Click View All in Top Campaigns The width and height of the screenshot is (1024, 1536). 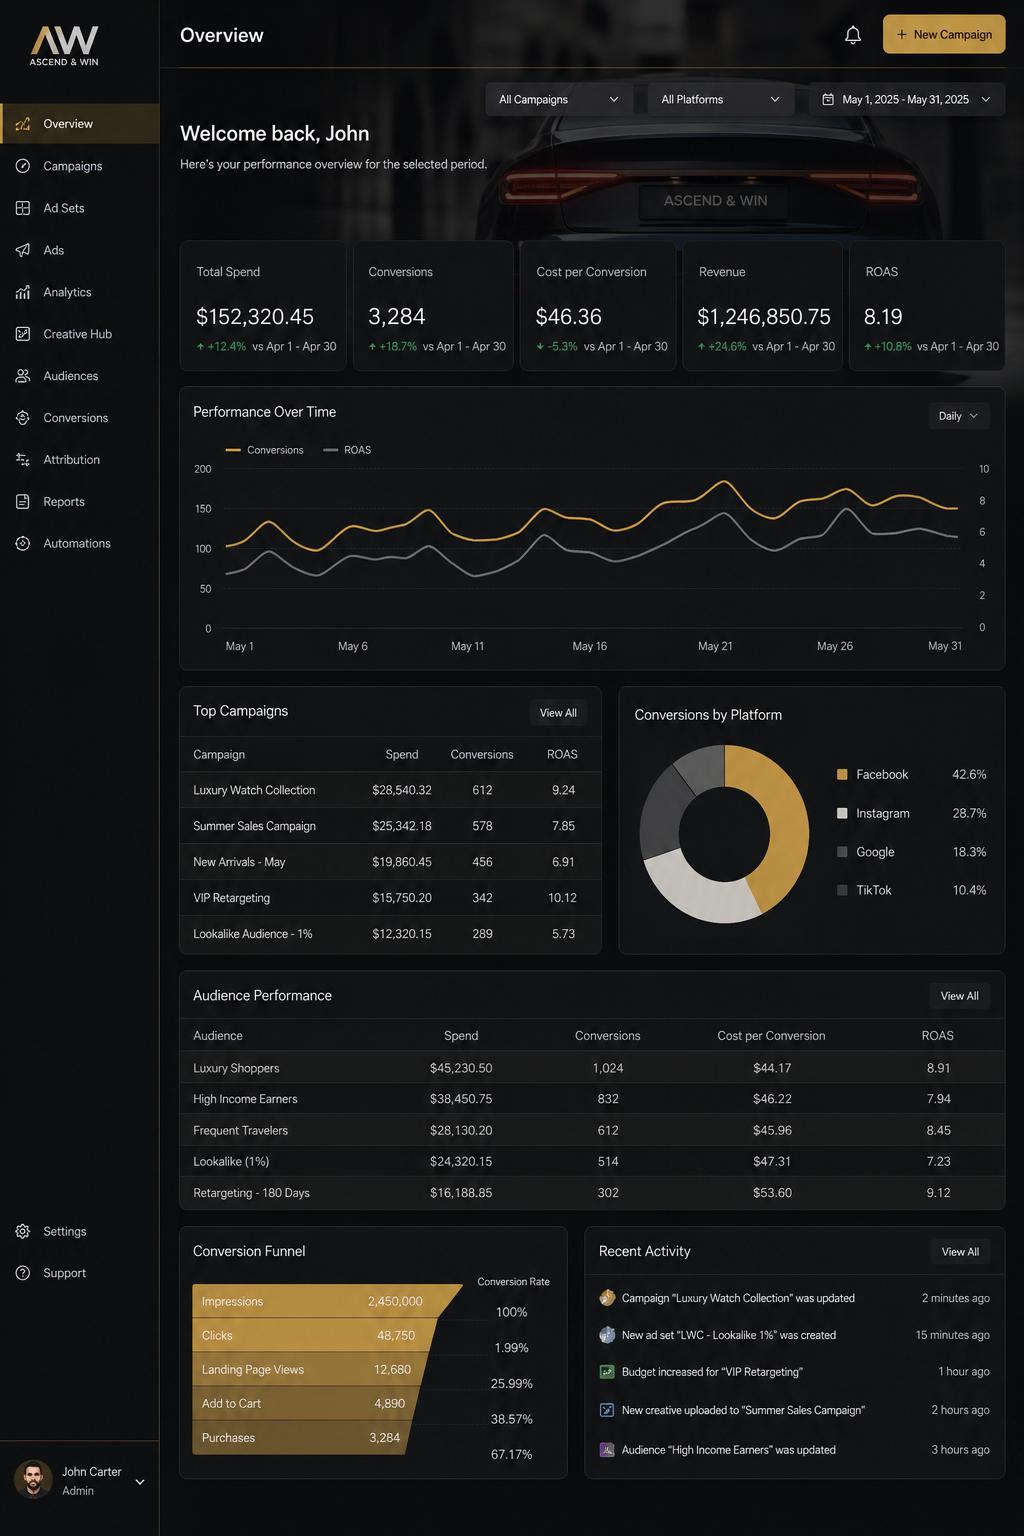point(558,713)
